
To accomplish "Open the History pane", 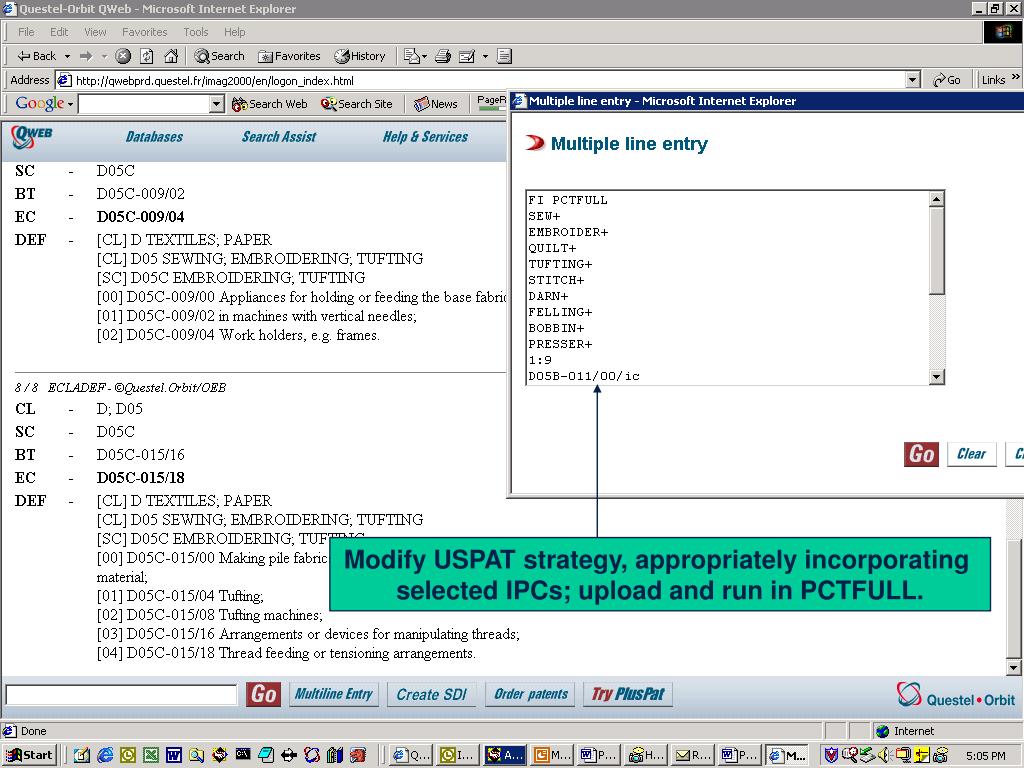I will (360, 56).
